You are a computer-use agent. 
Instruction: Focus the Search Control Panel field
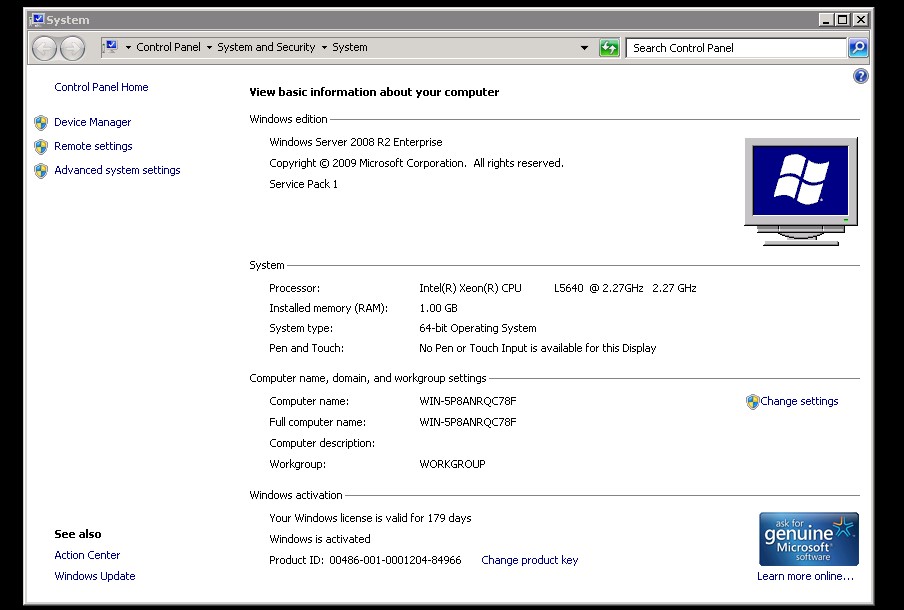pyautogui.click(x=736, y=48)
